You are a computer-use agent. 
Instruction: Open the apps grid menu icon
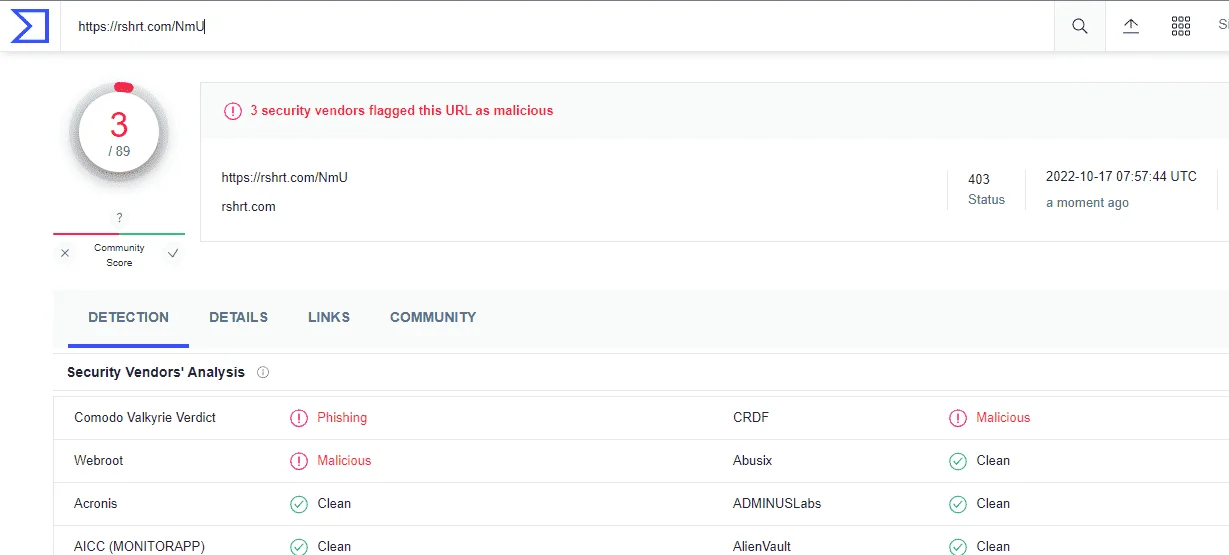pyautogui.click(x=1181, y=27)
